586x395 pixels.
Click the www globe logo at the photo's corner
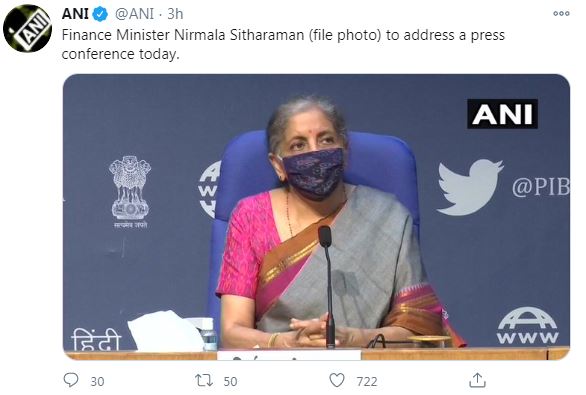coord(527,326)
